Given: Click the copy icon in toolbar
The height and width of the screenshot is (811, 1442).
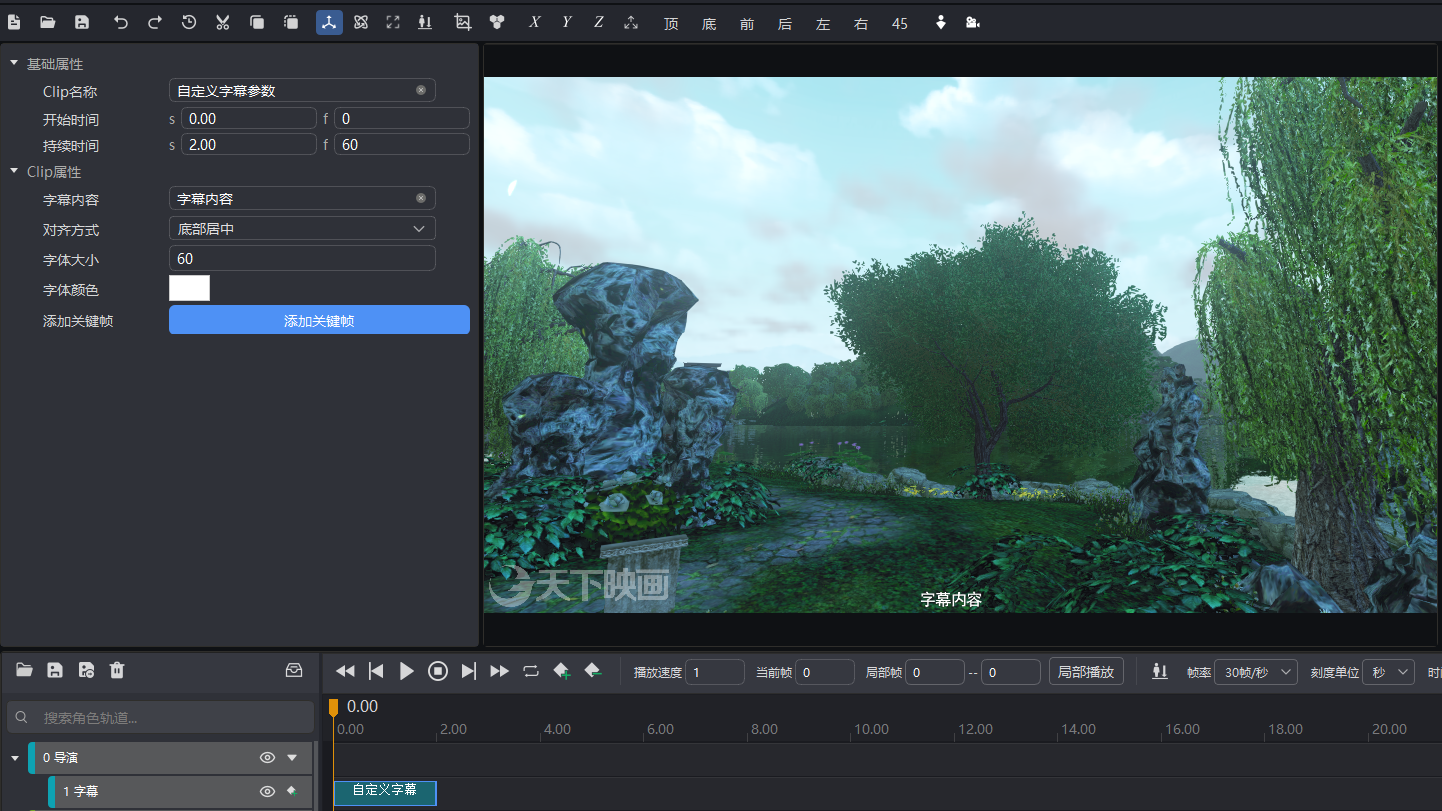Looking at the screenshot, I should [257, 22].
